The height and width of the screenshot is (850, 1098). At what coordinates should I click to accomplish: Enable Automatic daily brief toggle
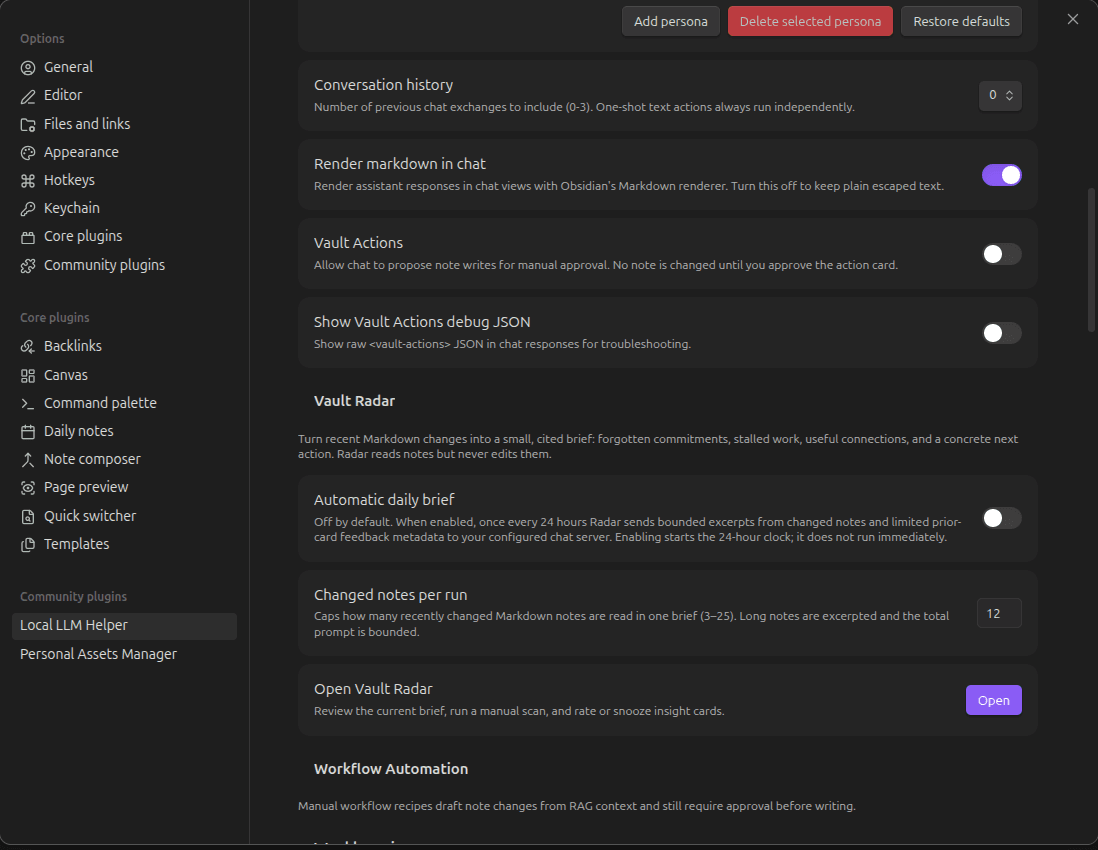(x=1001, y=518)
